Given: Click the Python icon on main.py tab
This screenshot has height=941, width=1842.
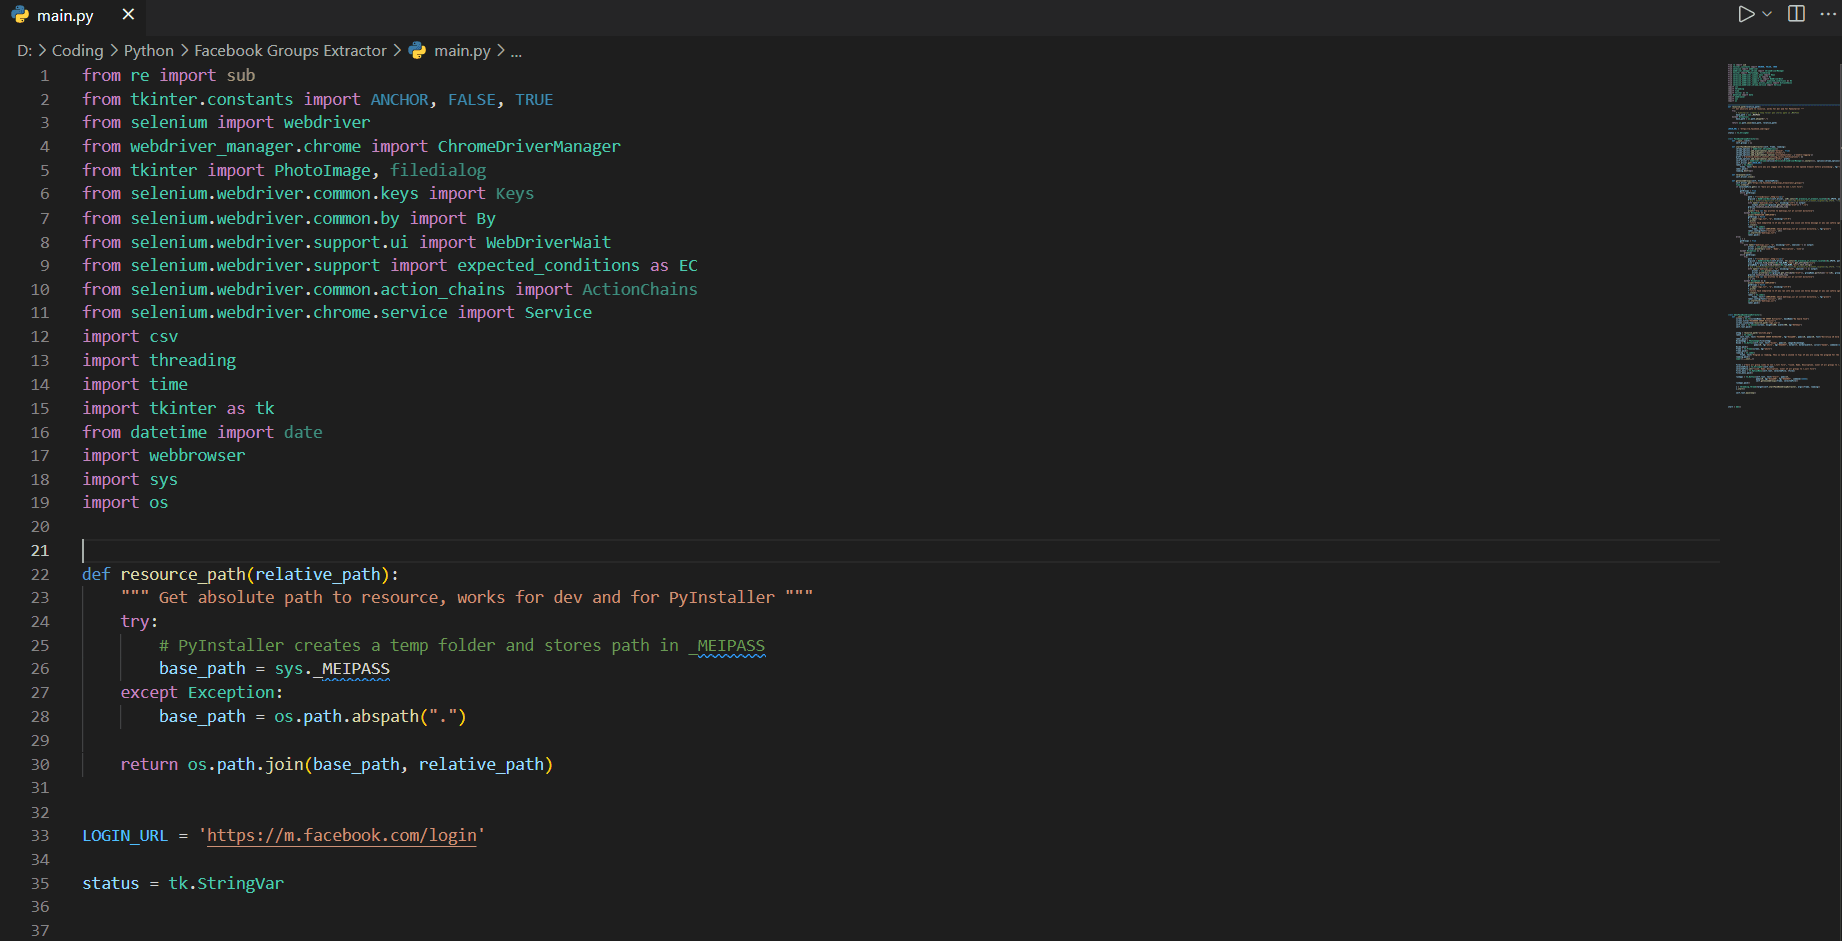Looking at the screenshot, I should (x=20, y=16).
